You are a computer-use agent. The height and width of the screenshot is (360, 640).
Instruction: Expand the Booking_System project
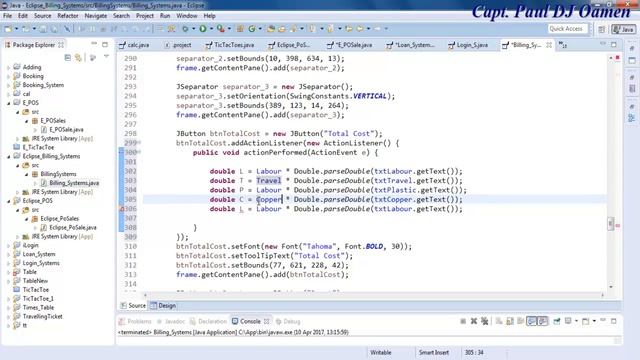point(9,85)
